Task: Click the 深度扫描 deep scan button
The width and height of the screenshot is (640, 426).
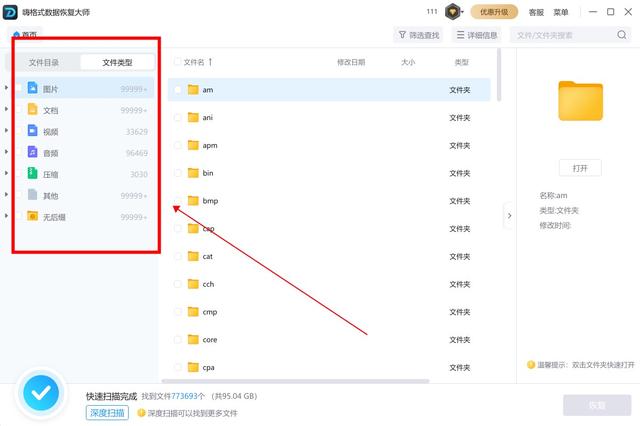Action: click(x=107, y=413)
